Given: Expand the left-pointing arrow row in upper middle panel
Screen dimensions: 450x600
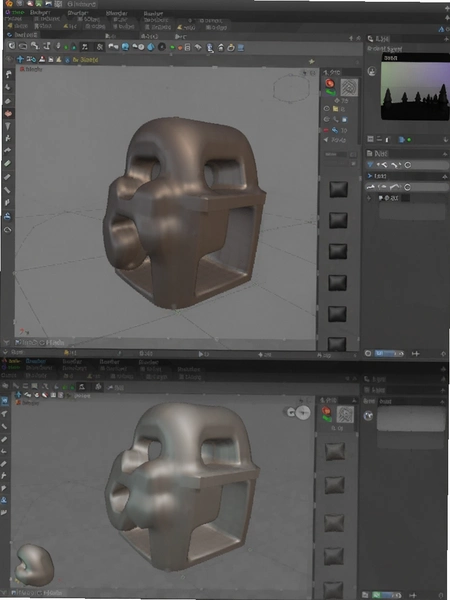Looking at the screenshot, I should 326,140.
